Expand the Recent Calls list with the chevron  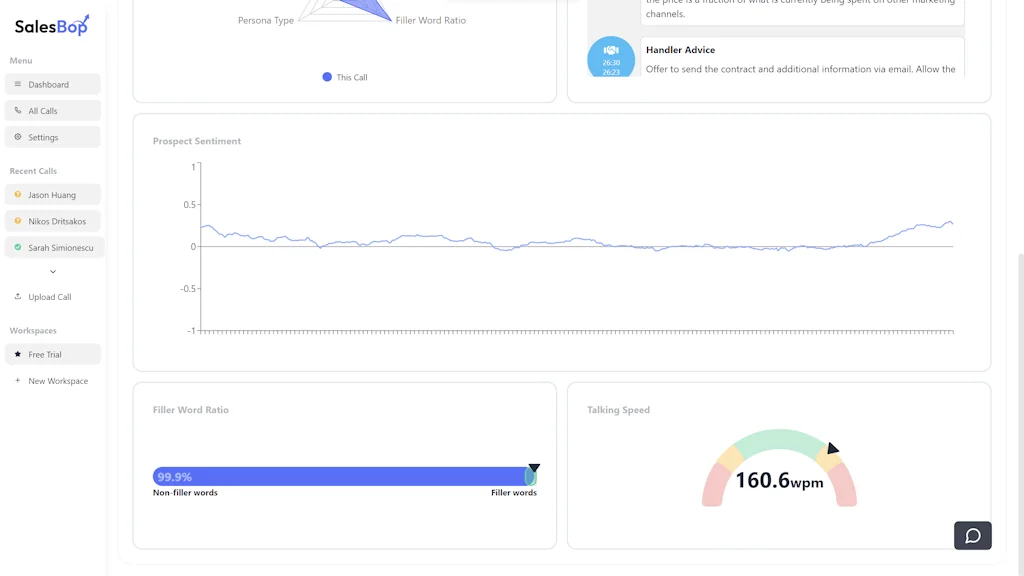click(54, 271)
